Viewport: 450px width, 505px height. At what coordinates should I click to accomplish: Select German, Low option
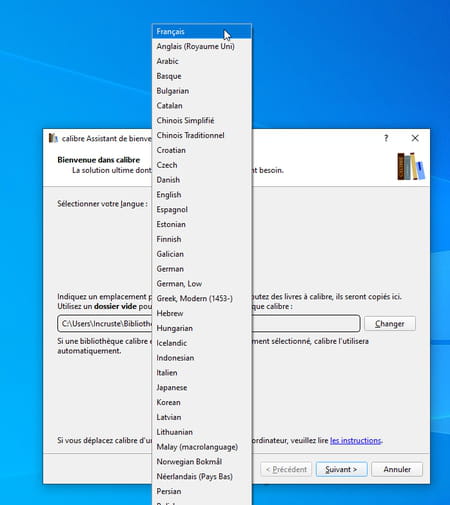pos(202,284)
